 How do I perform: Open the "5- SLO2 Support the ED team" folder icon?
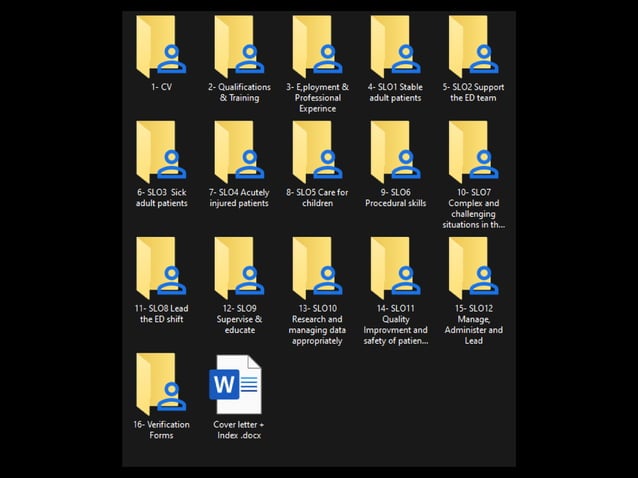pyautogui.click(x=474, y=46)
